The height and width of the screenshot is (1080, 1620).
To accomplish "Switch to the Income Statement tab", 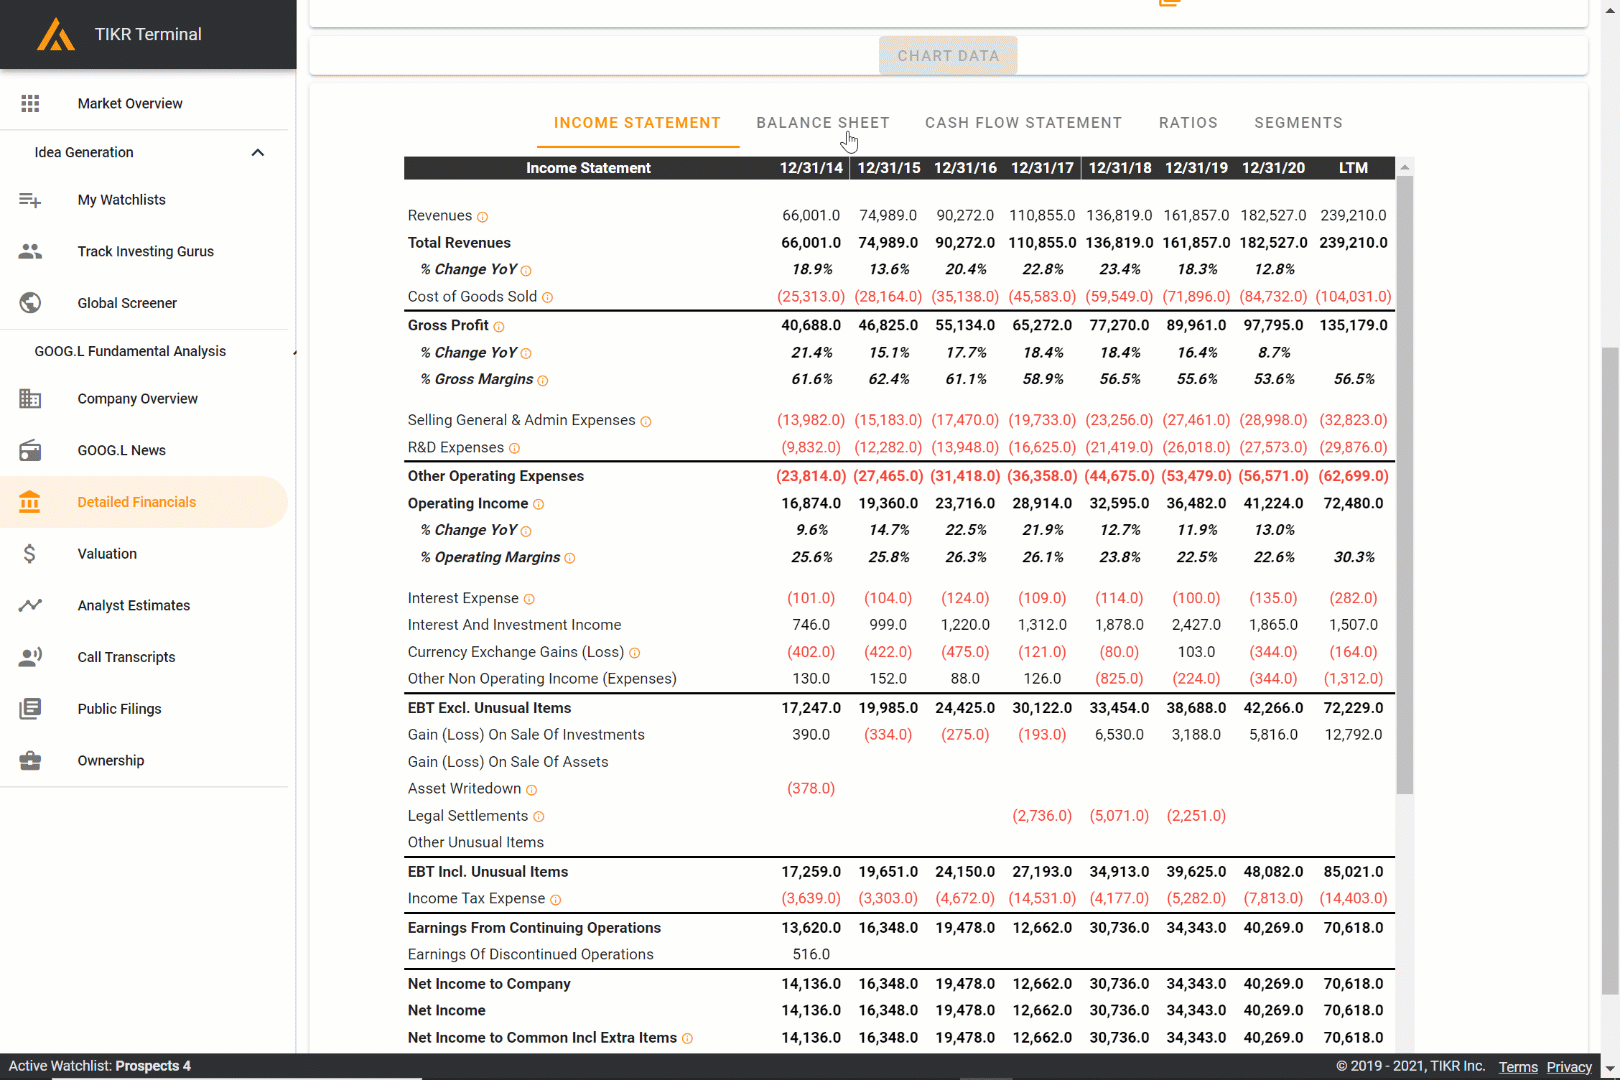I will [x=637, y=123].
